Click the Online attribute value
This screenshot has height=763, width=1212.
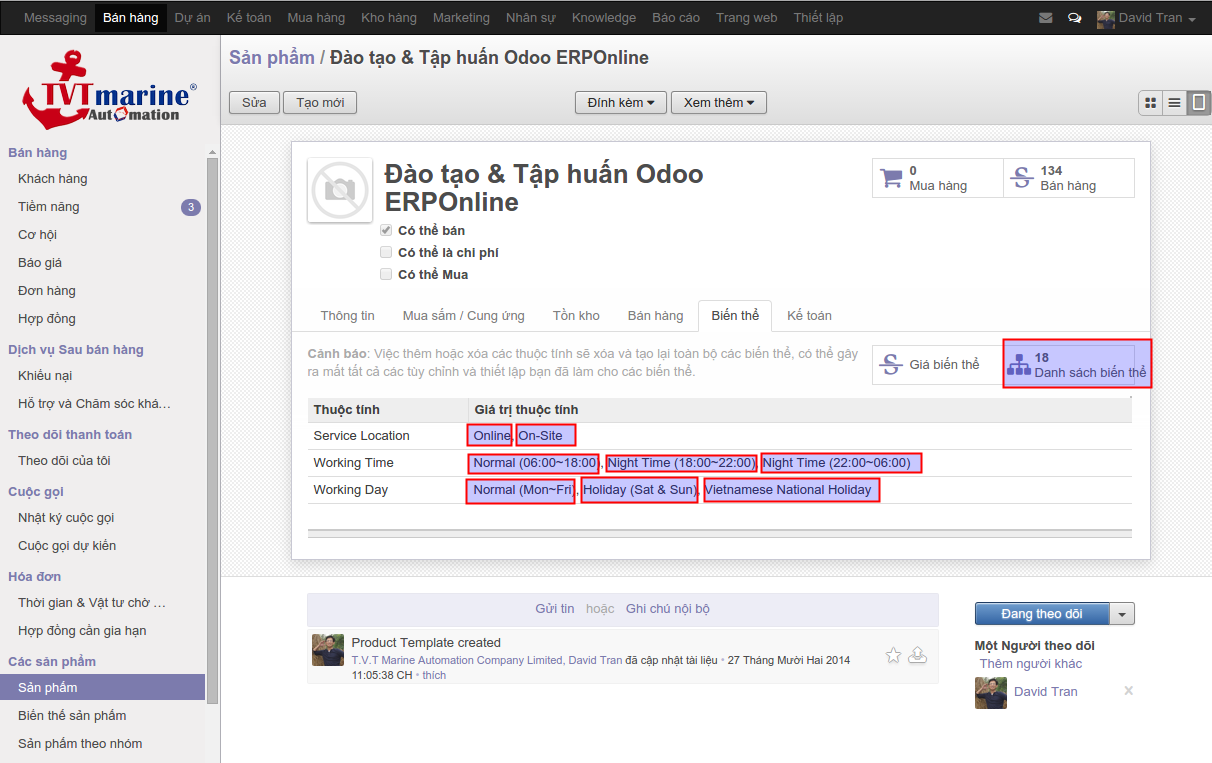click(490, 436)
